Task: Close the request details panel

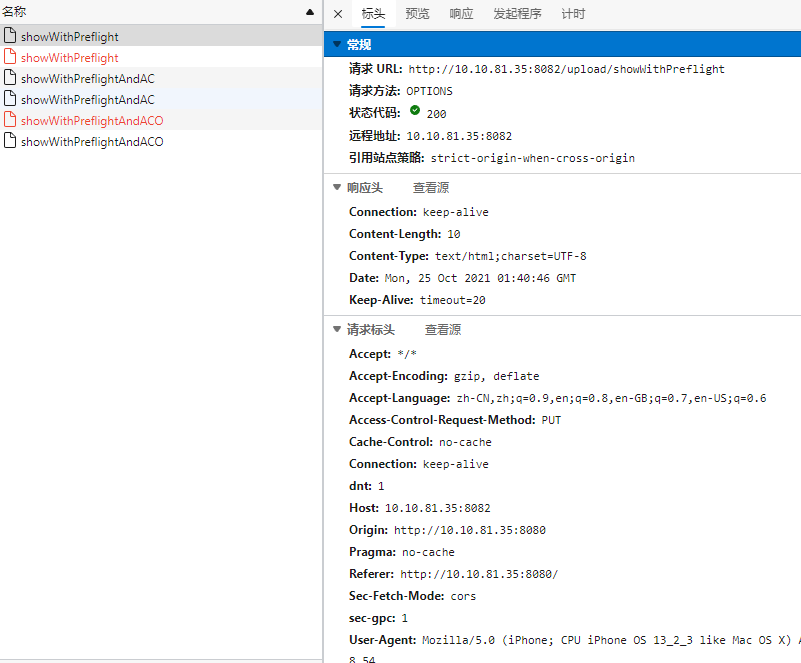Action: [x=338, y=14]
